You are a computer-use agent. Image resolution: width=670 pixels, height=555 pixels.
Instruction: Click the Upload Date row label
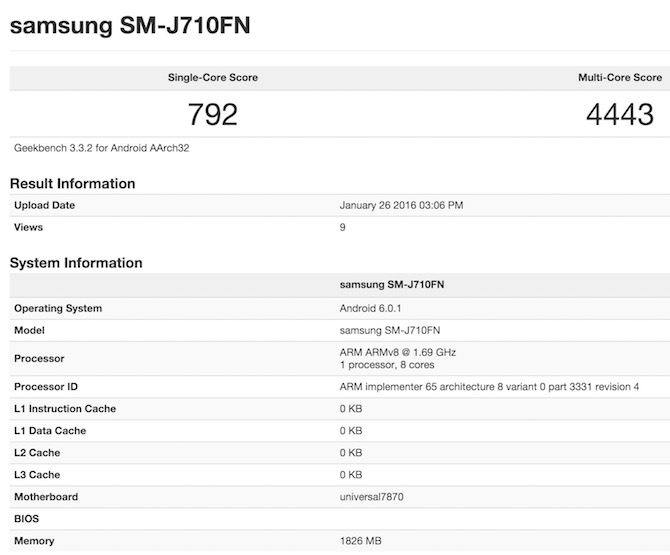pyautogui.click(x=45, y=205)
